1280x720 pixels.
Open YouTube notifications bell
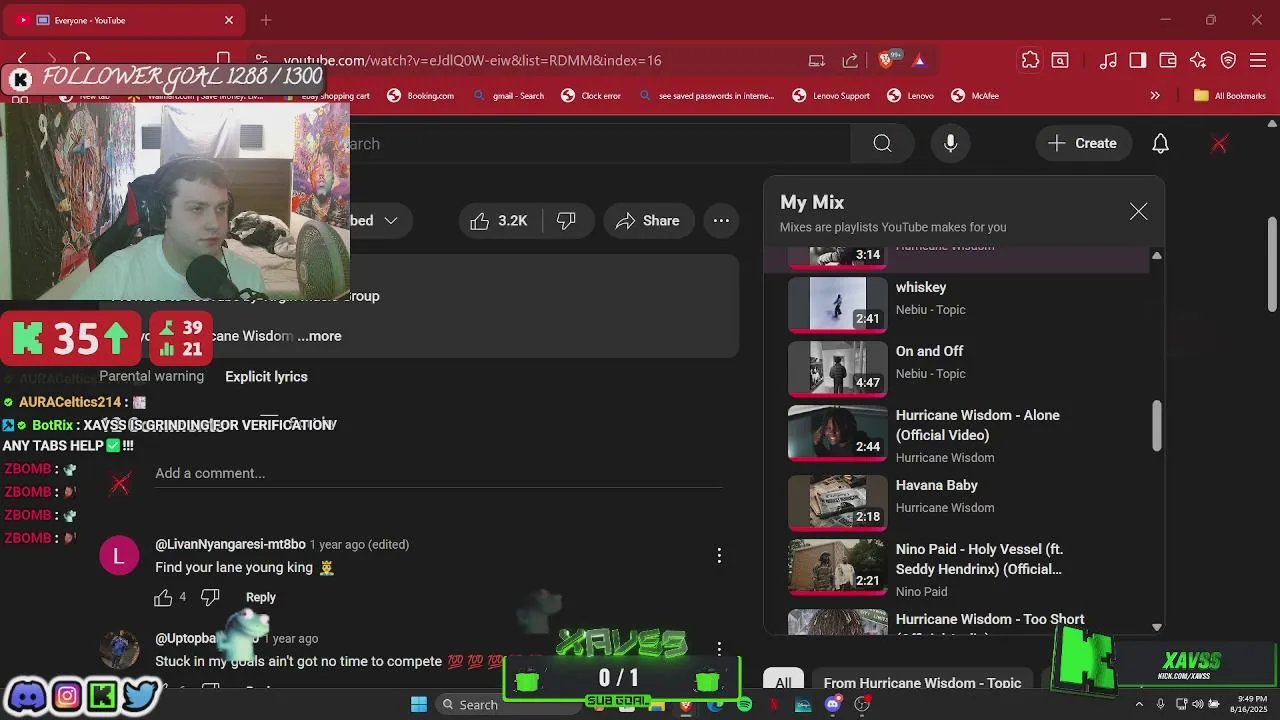coord(1160,143)
